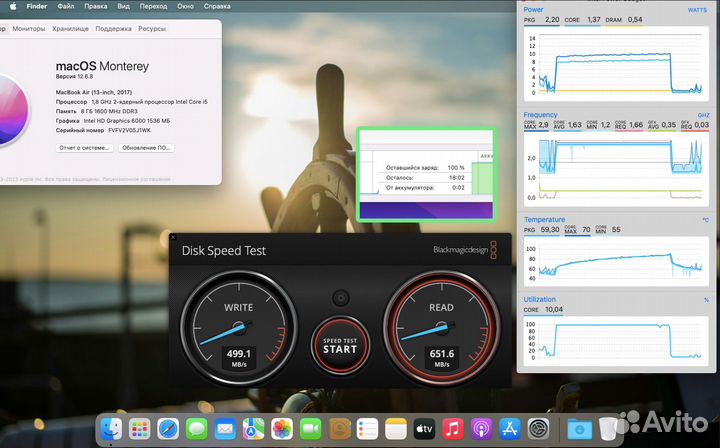720x448 pixels.
Task: Open Disk Speed Test settings gear
Action: [341, 298]
